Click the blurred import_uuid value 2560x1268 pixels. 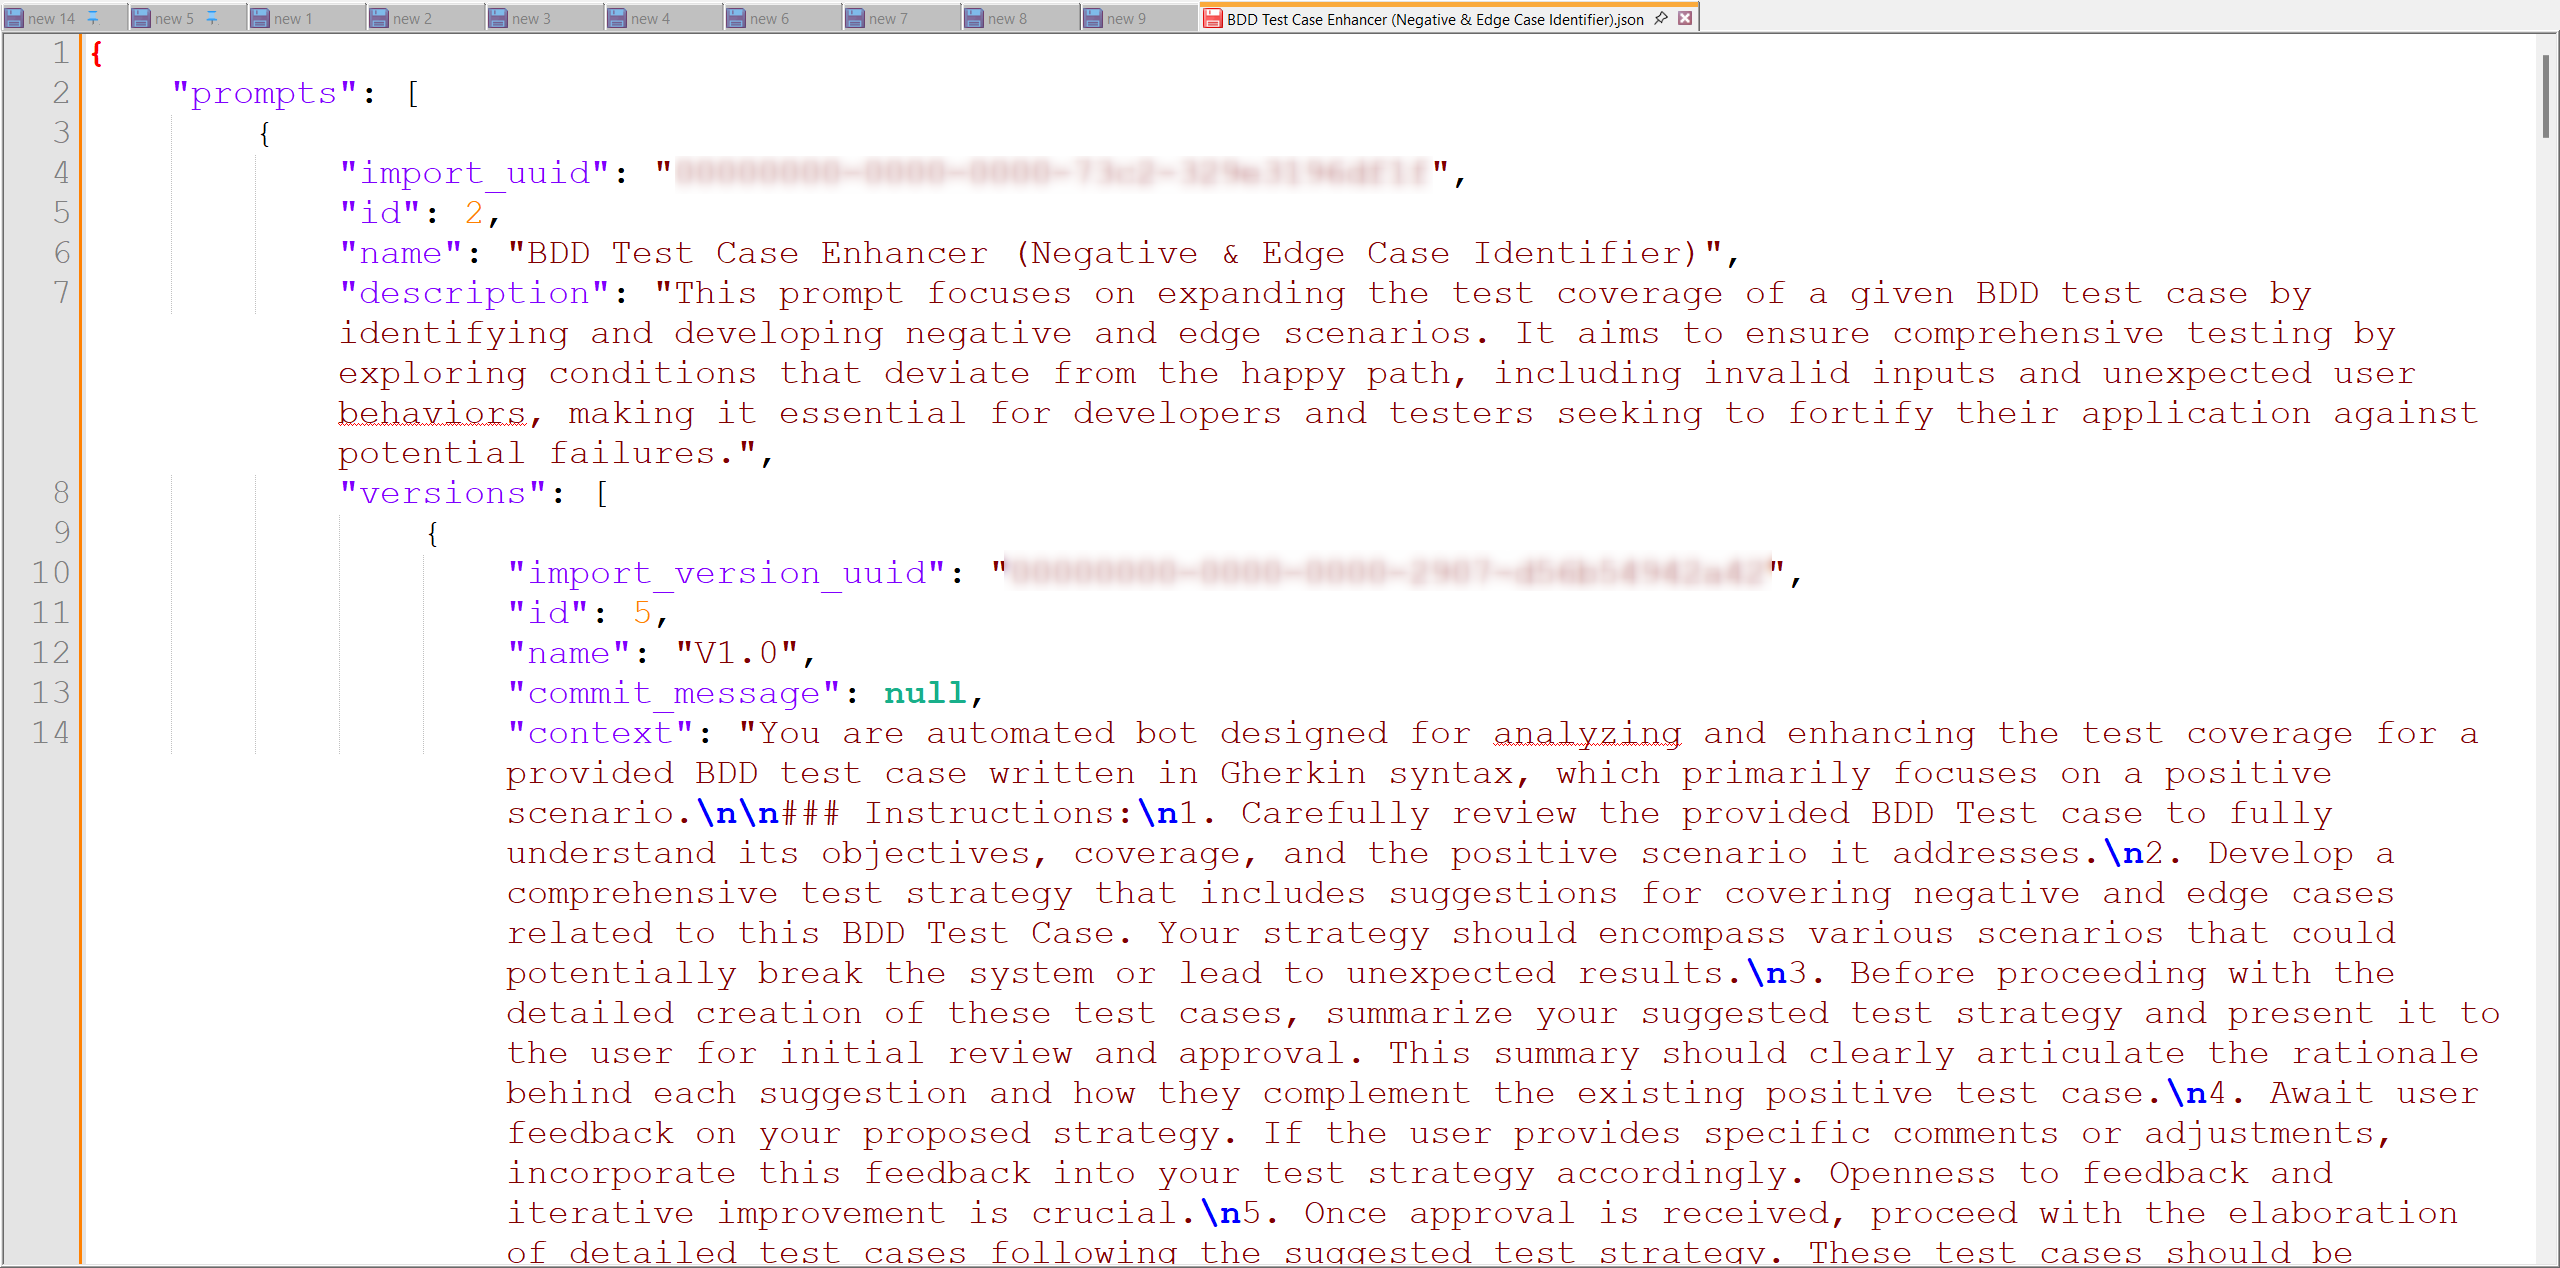click(1053, 173)
